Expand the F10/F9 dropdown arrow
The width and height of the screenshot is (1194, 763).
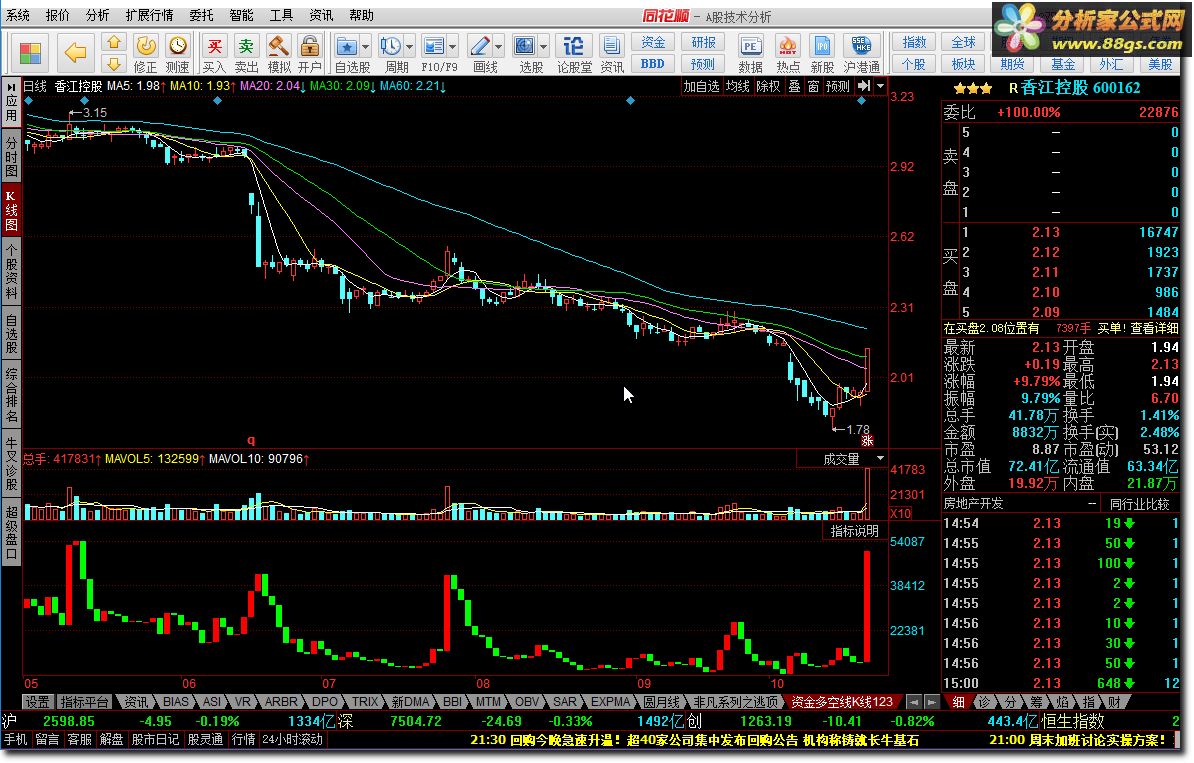(x=452, y=46)
